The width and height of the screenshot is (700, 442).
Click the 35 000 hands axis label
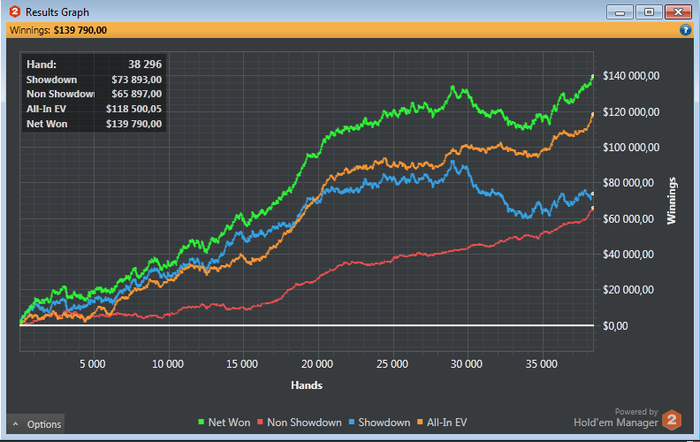[x=542, y=364]
